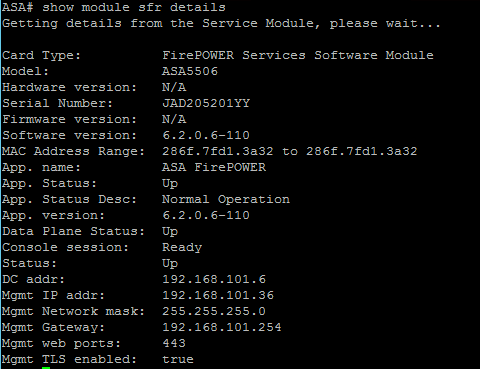The width and height of the screenshot is (480, 369).
Task: Click the App. name value ASA FirePOWER
Action: point(214,167)
